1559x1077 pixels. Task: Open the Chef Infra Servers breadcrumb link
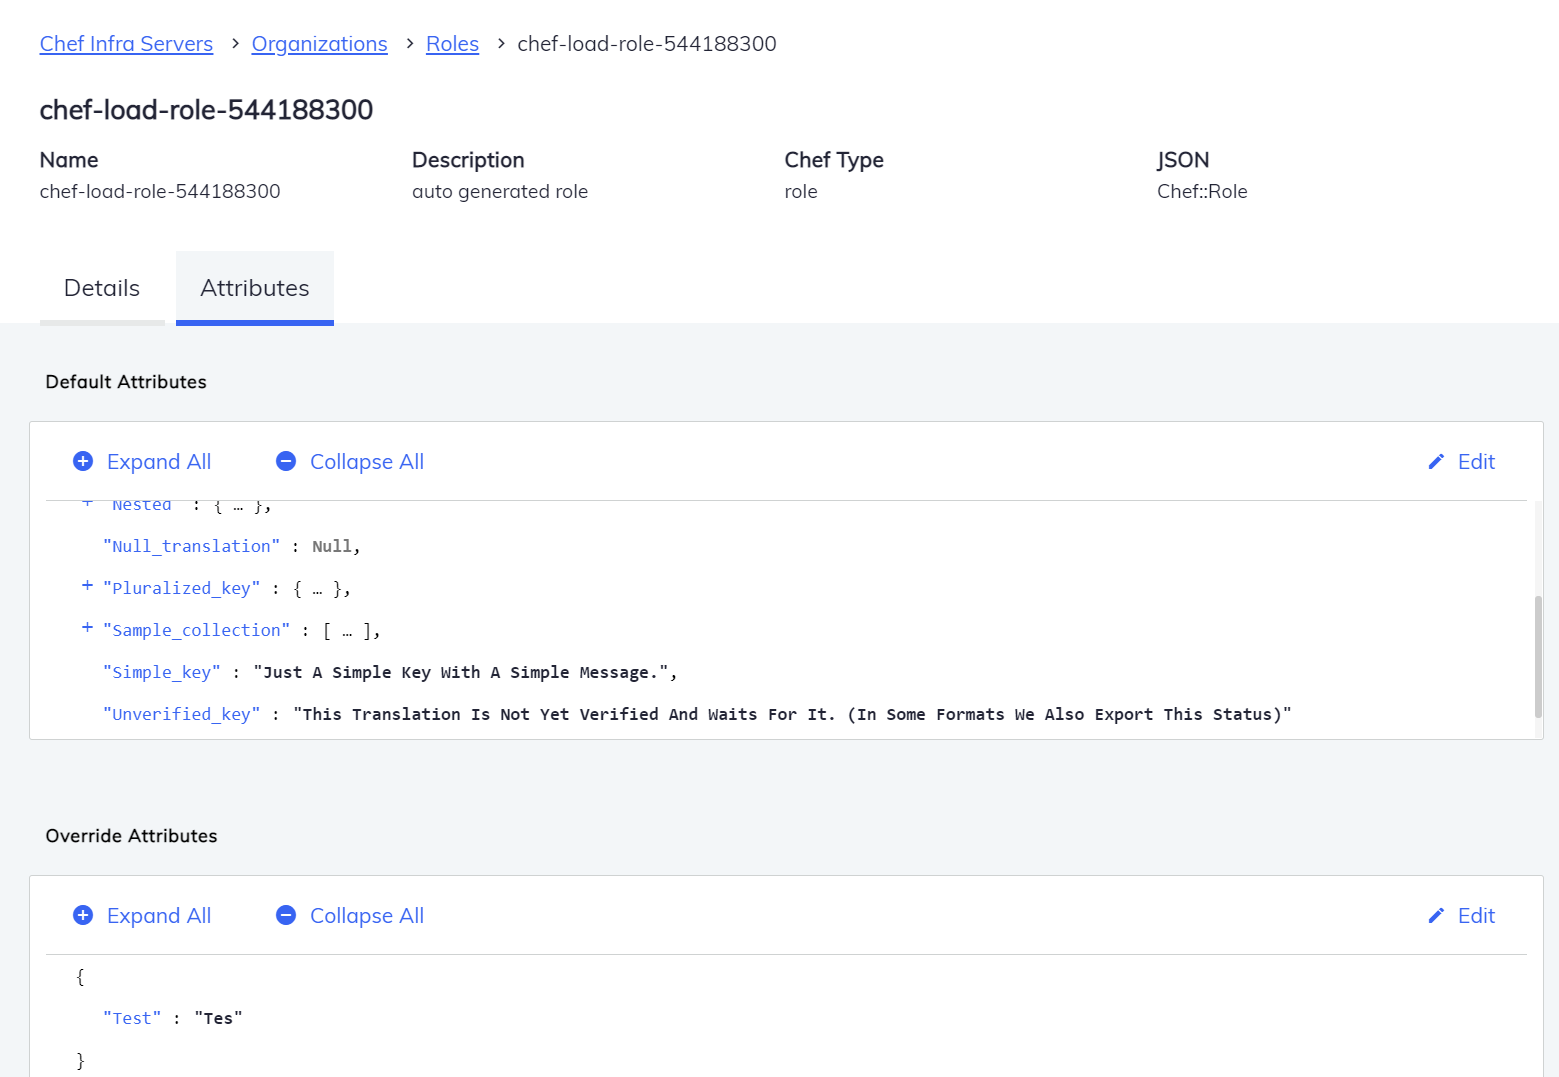coord(126,44)
